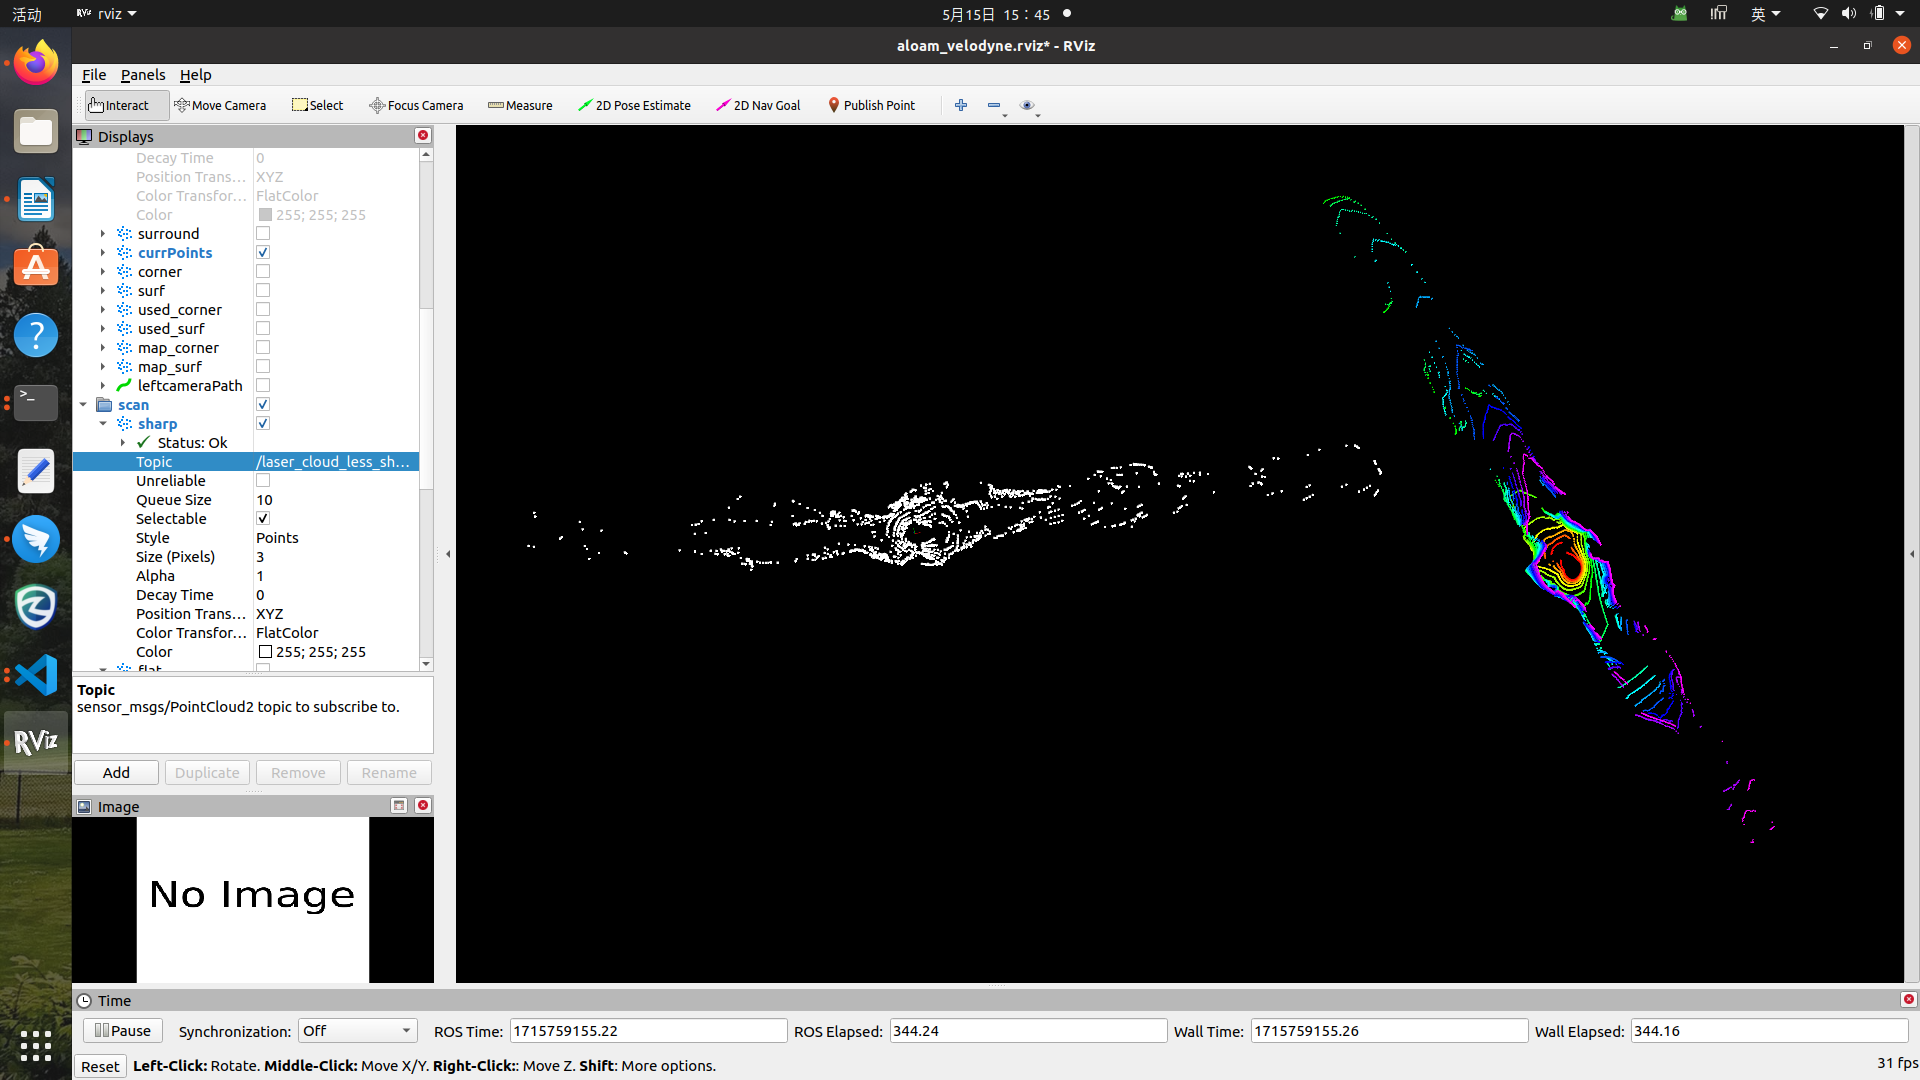Click the white Color swatch of sharp

tap(266, 652)
